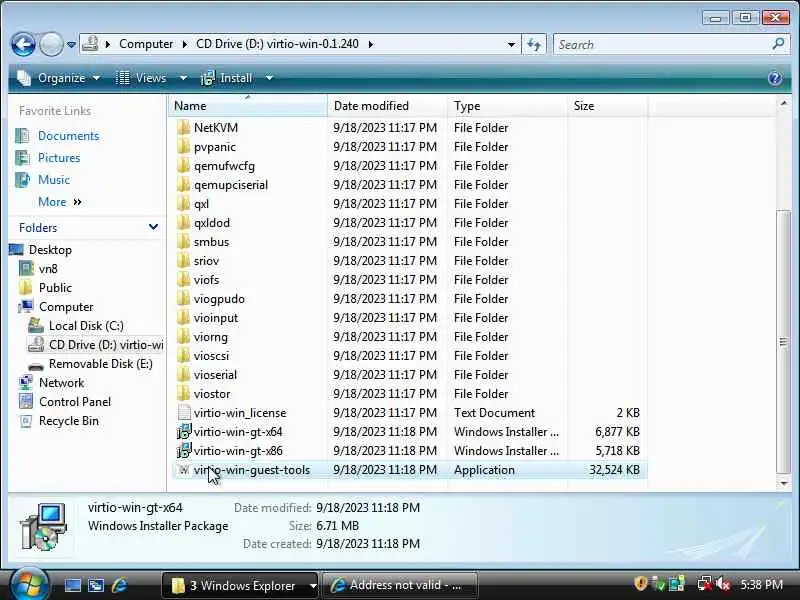This screenshot has height=600, width=800.
Task: Open Documents favorite link
Action: click(68, 136)
